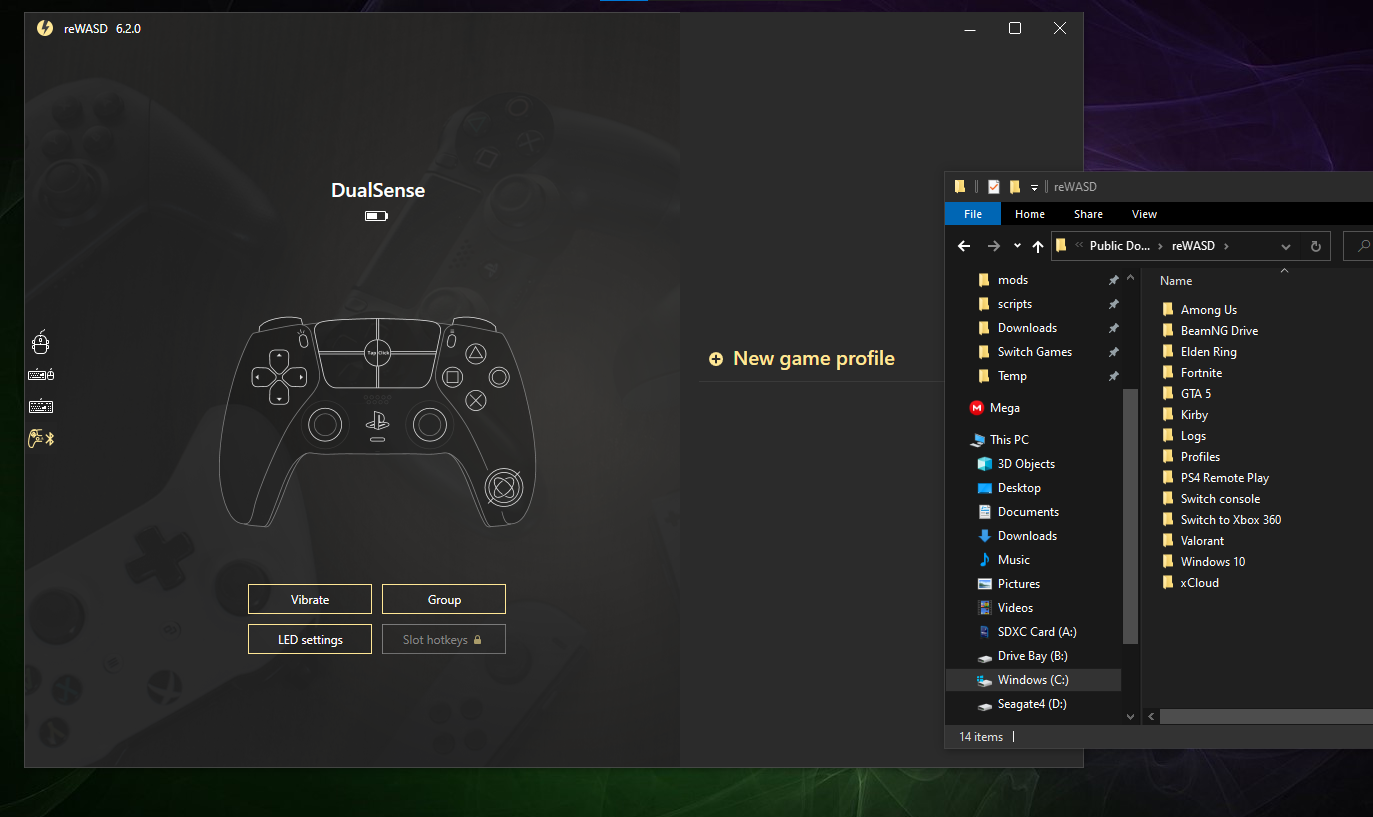
Task: Open LED settings
Action: coord(310,639)
